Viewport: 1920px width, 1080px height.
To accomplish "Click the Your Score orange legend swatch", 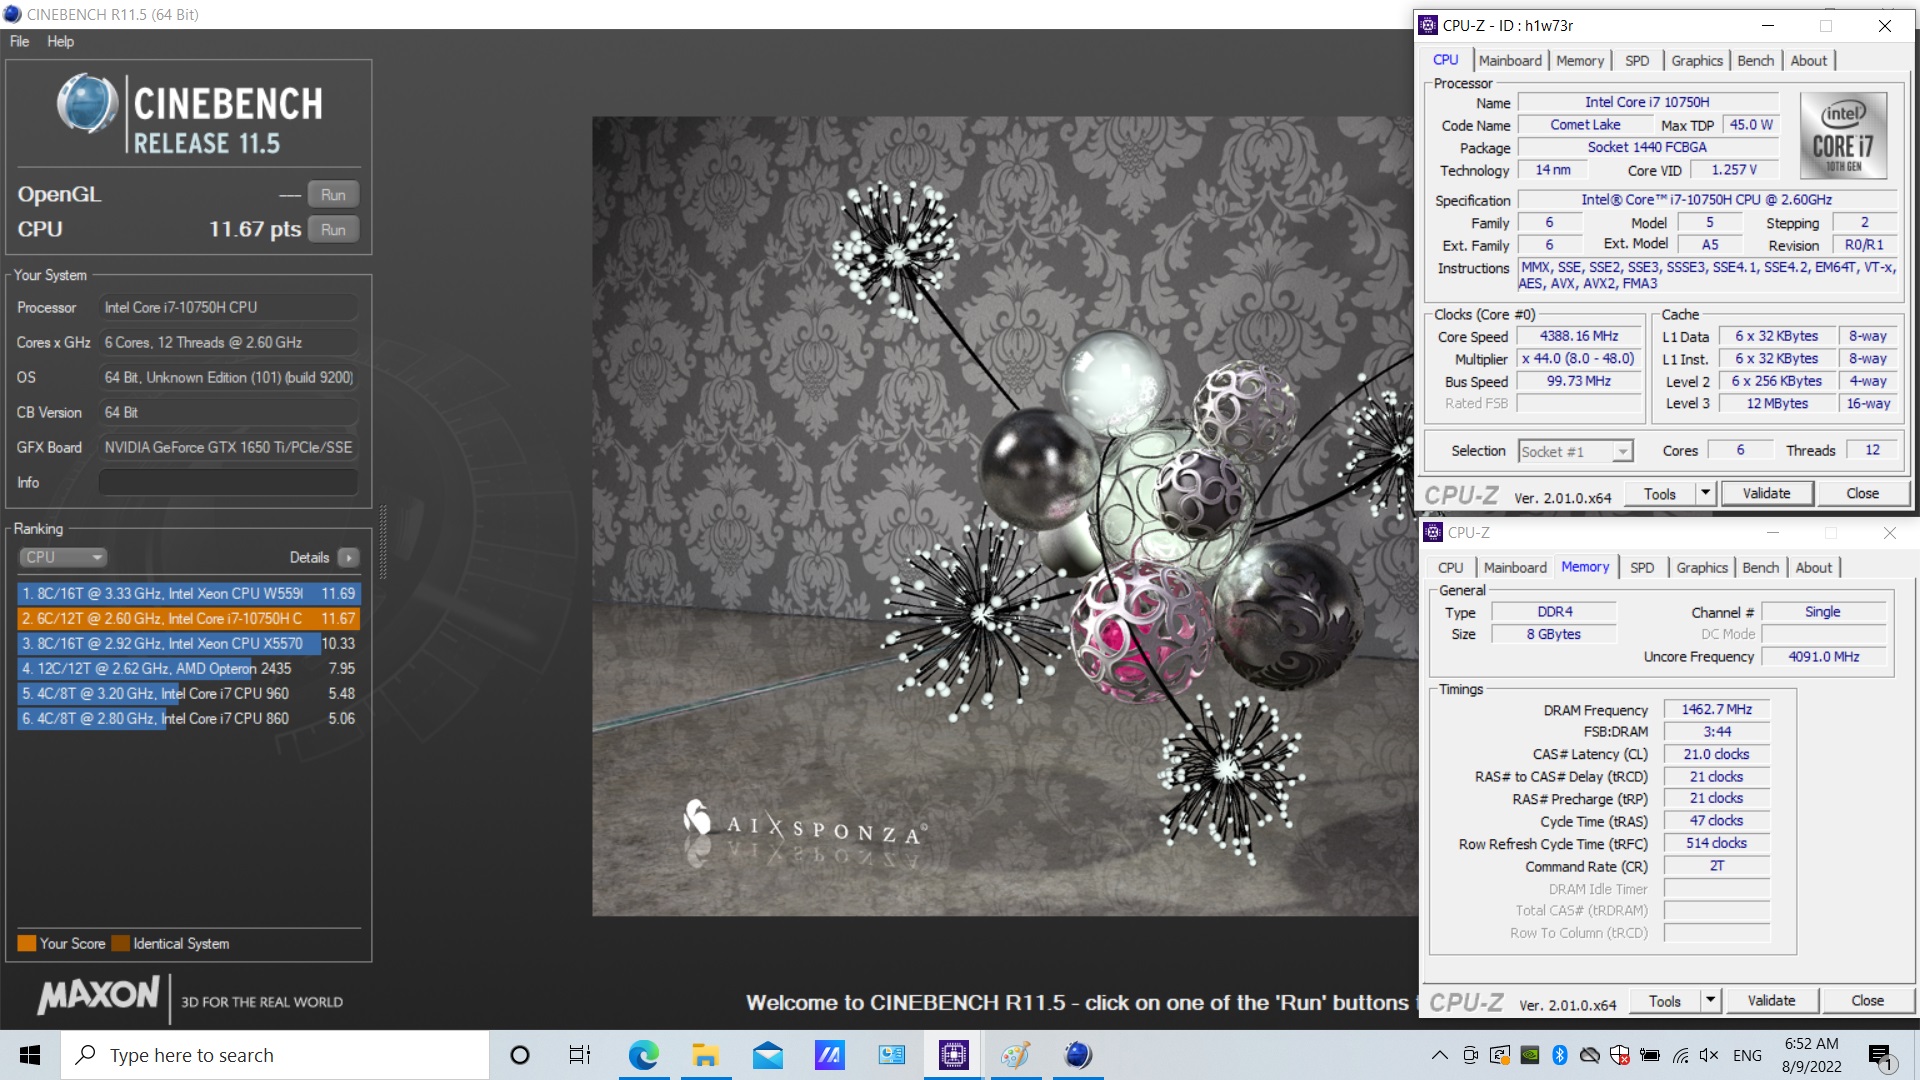I will point(27,943).
